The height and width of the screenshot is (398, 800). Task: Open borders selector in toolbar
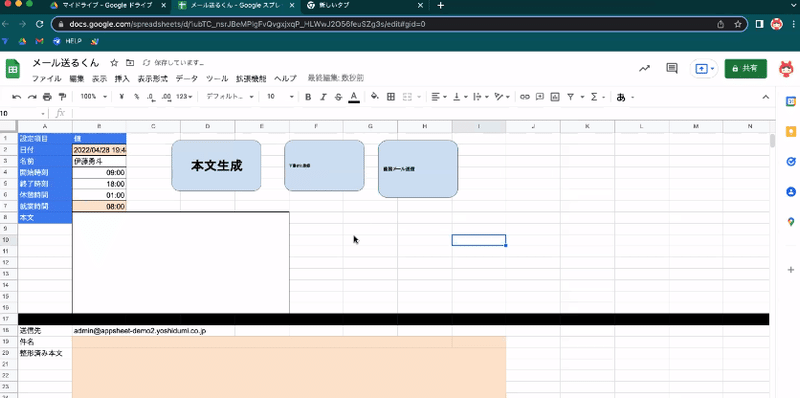(391, 97)
